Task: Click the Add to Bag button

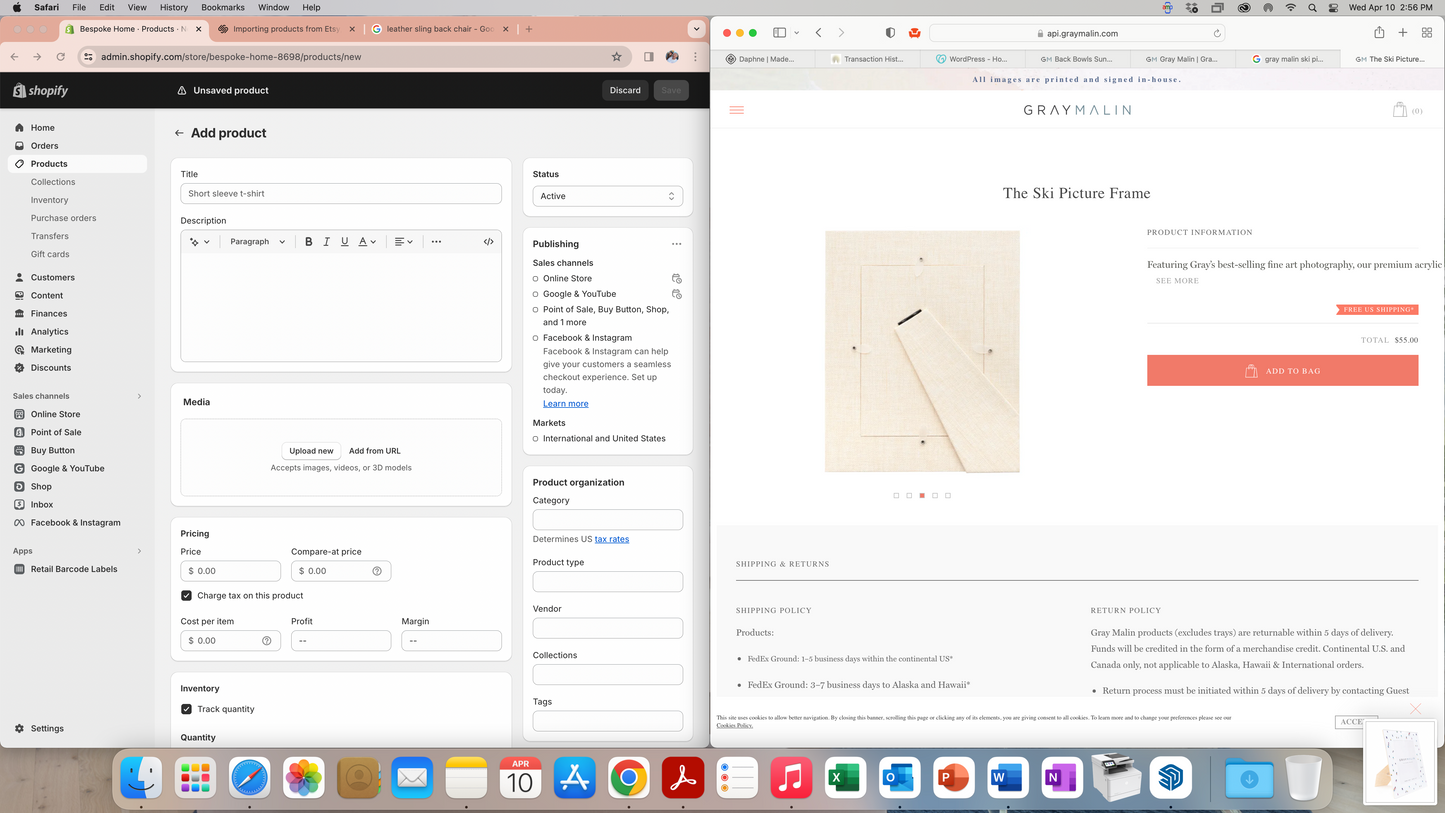Action: coord(1282,371)
